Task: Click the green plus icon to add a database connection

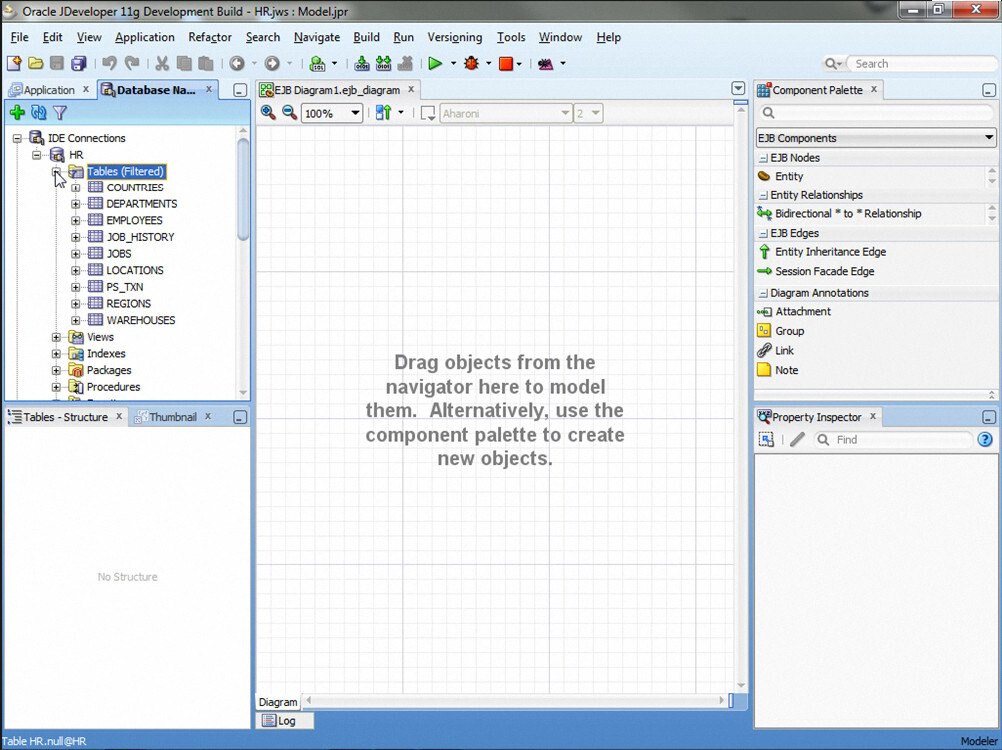Action: point(17,112)
